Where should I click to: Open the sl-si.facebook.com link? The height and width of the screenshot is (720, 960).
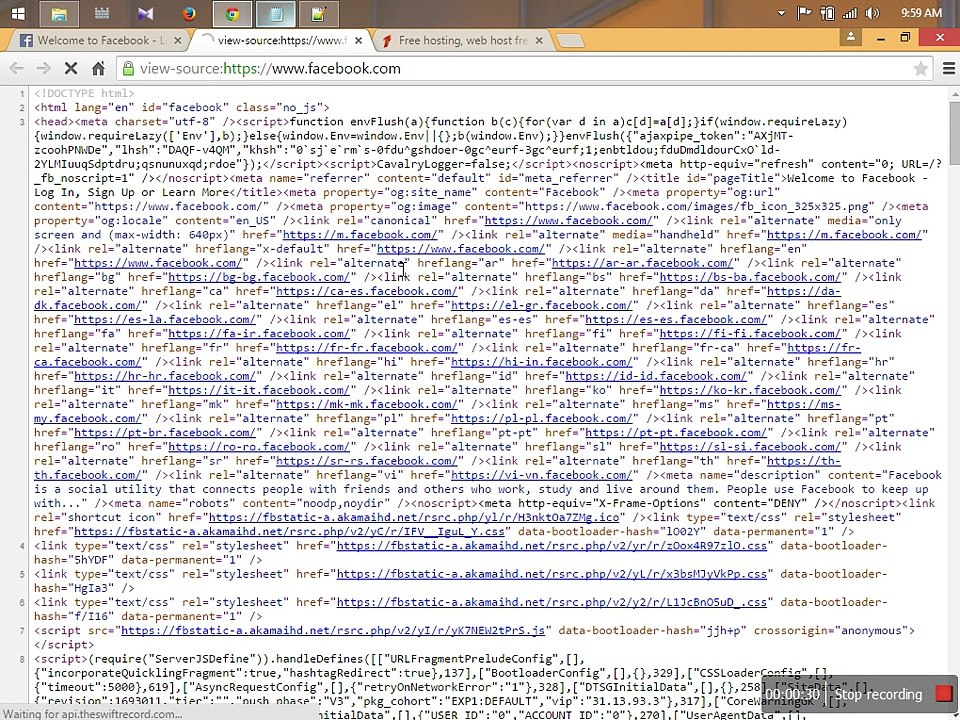750,446
